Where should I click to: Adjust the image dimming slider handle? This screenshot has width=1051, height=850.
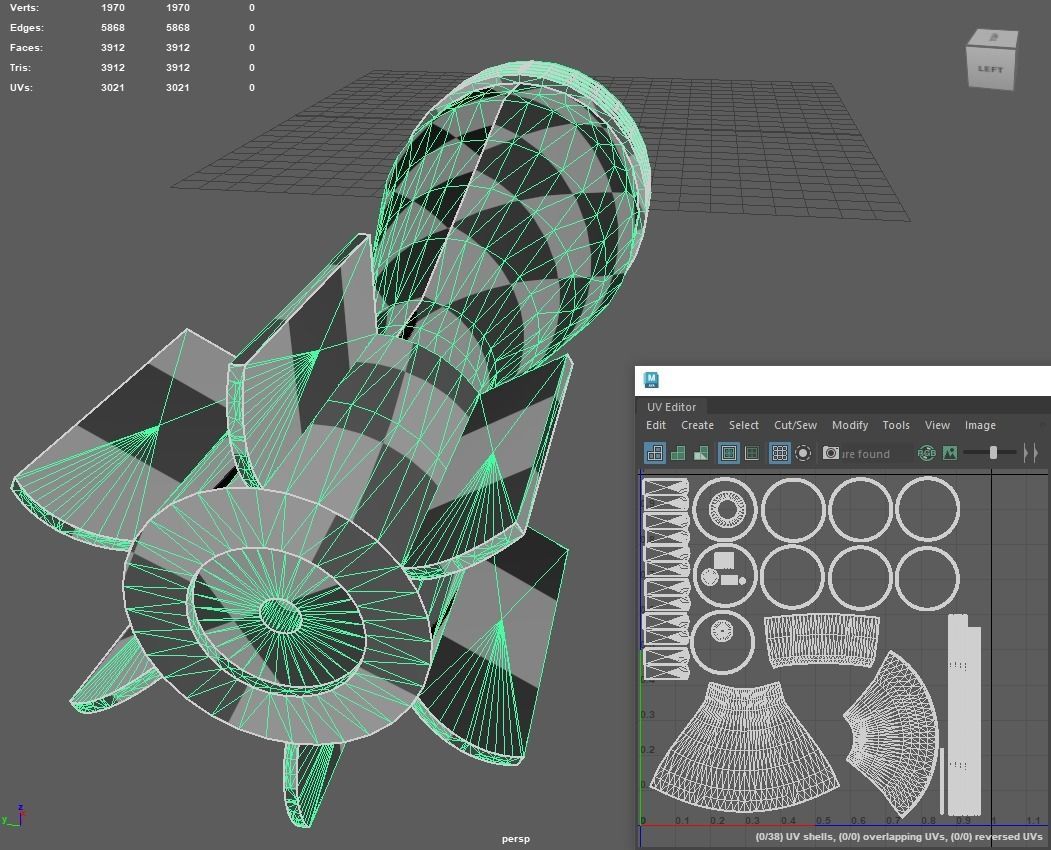993,453
